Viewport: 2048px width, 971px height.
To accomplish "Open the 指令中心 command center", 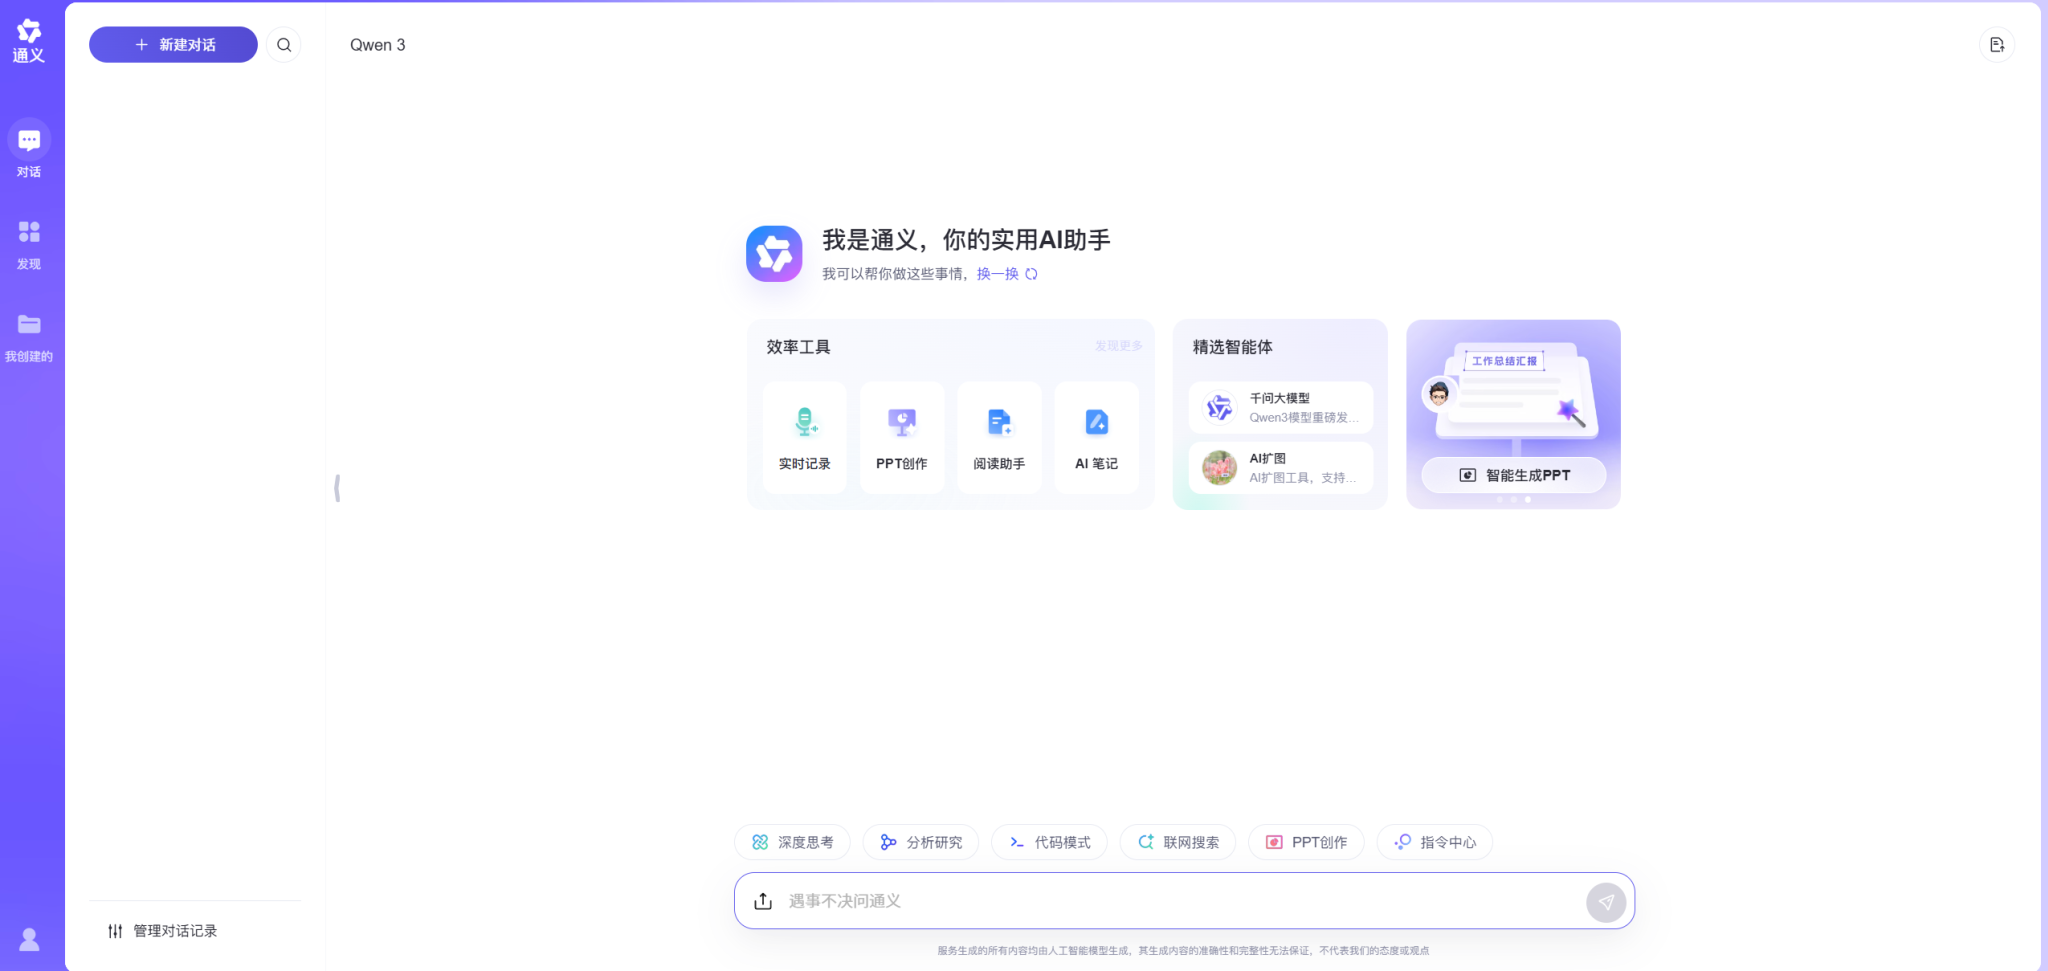I will 1435,842.
